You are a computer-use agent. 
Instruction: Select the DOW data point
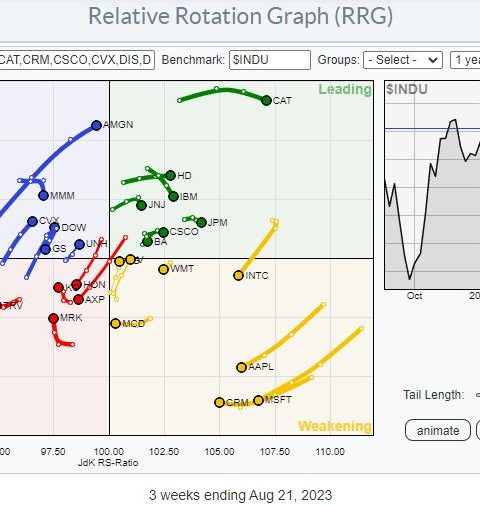click(x=54, y=228)
